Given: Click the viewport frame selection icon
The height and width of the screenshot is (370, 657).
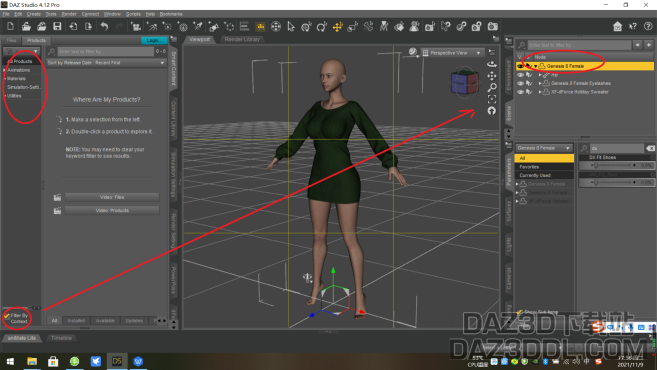Looking at the screenshot, I should [492, 99].
